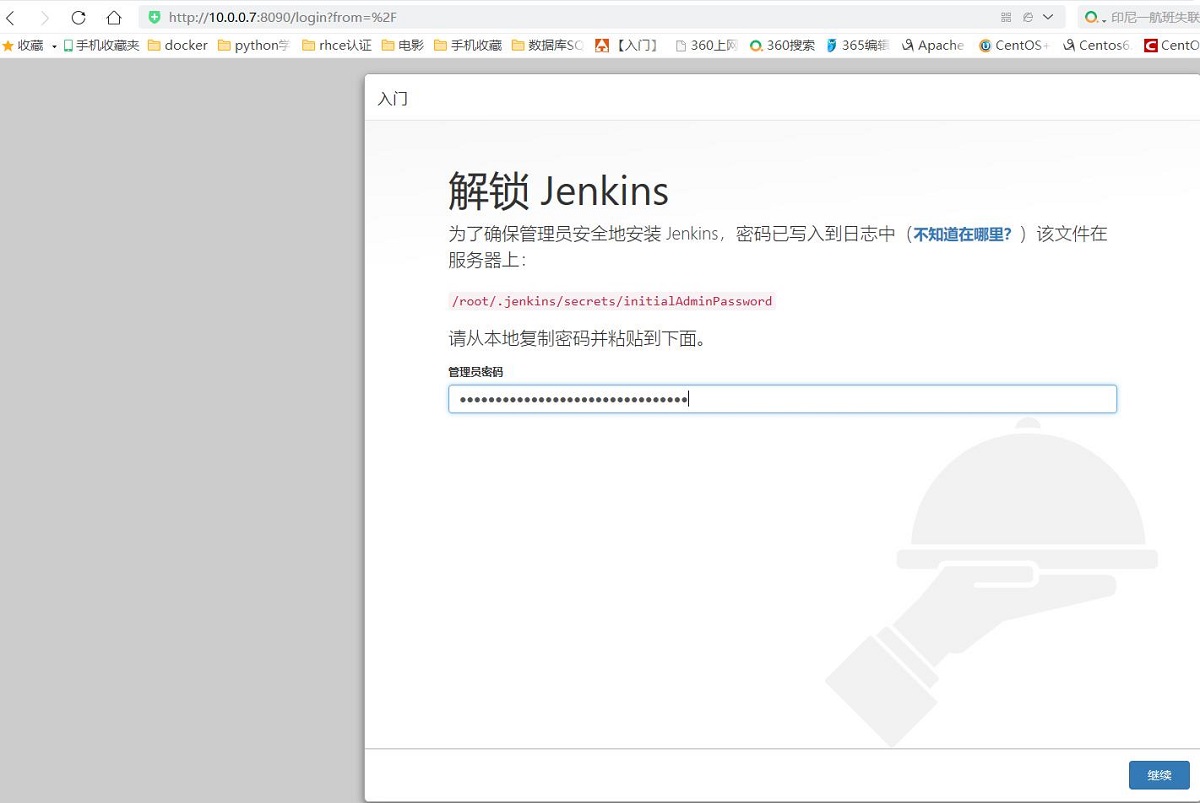
Task: Open the Apache bookmark
Action: [933, 45]
